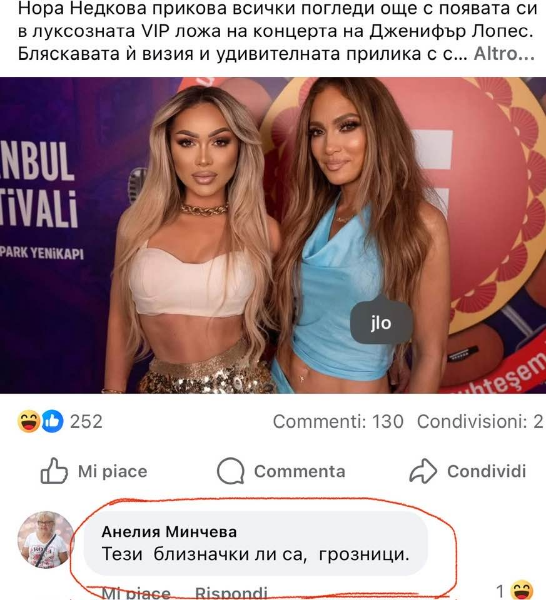Click the Commenta text label

pyautogui.click(x=300, y=471)
